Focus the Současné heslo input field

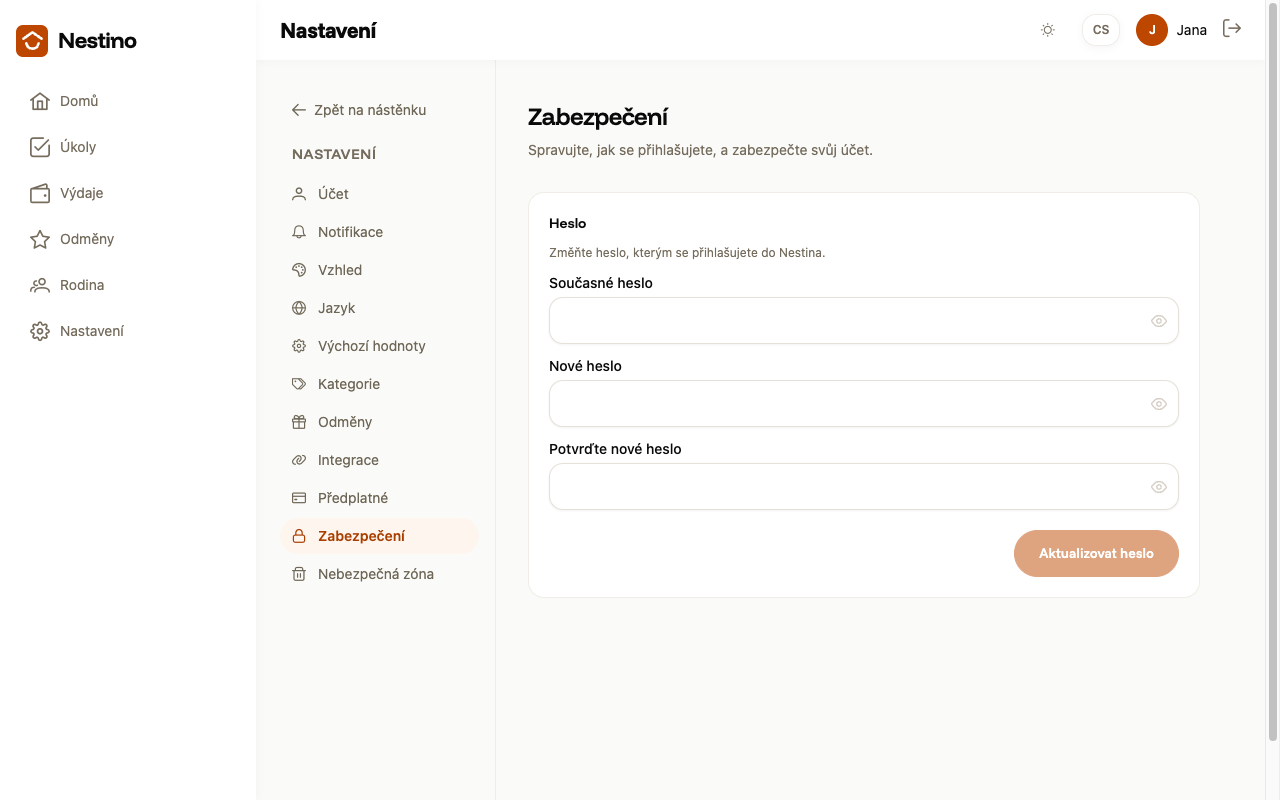coord(864,321)
